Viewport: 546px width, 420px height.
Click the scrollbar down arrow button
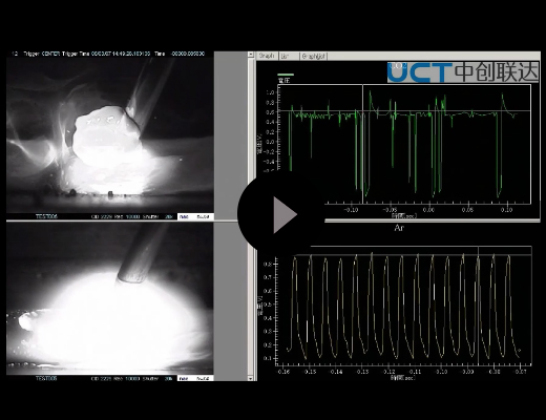251,378
